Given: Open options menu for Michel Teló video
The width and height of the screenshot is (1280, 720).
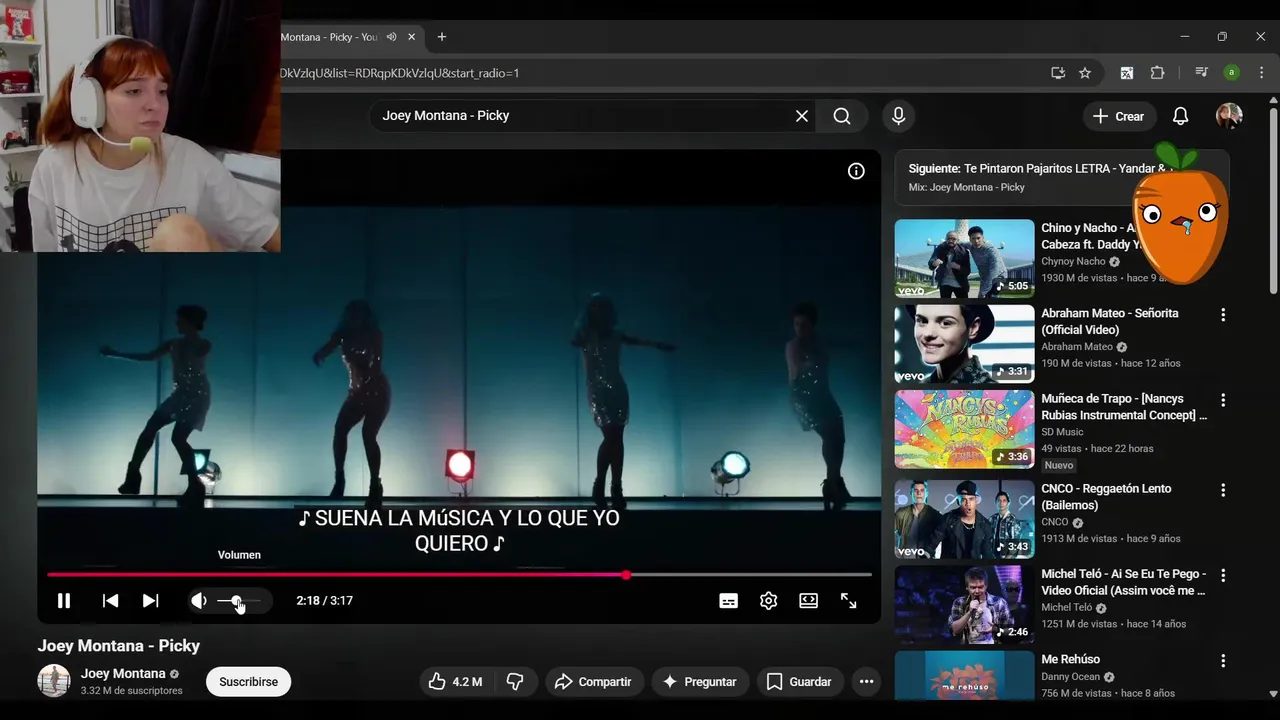Looking at the screenshot, I should point(1222,576).
